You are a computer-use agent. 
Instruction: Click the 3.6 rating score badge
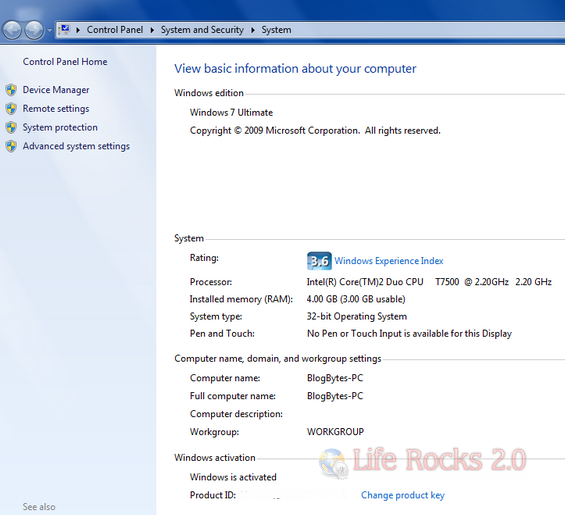[319, 261]
